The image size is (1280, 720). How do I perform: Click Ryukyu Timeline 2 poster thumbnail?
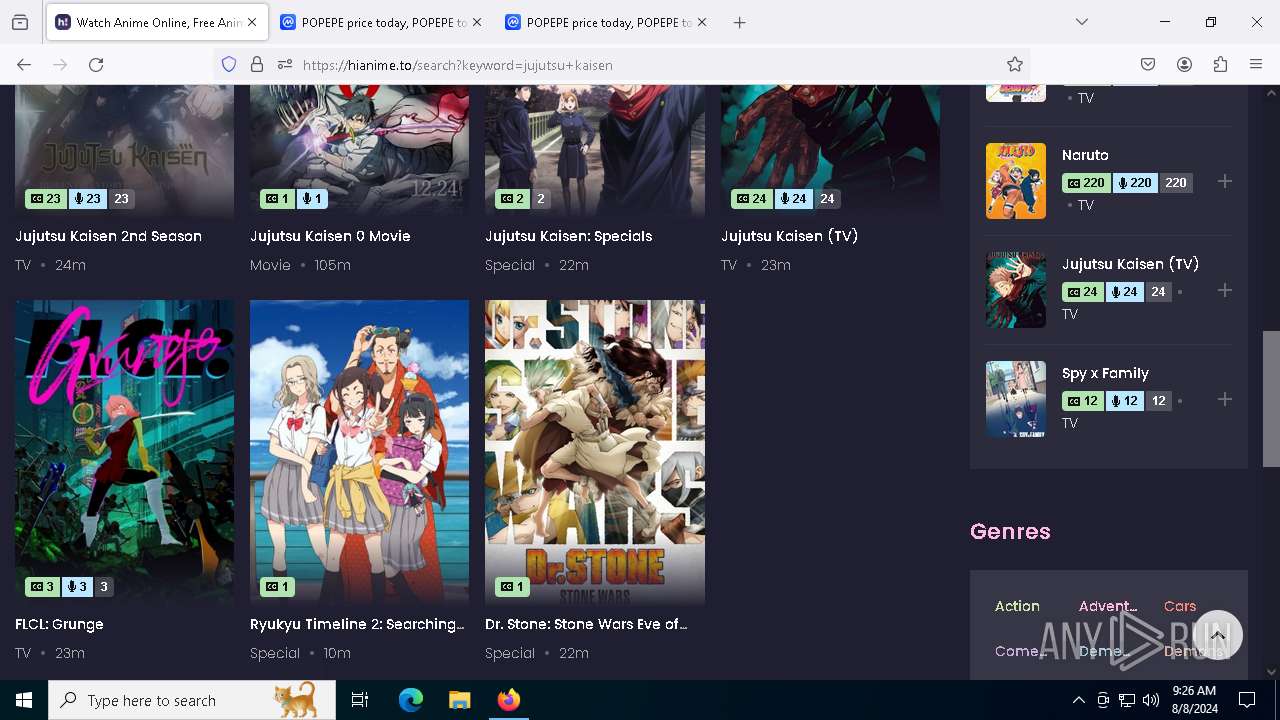point(359,452)
